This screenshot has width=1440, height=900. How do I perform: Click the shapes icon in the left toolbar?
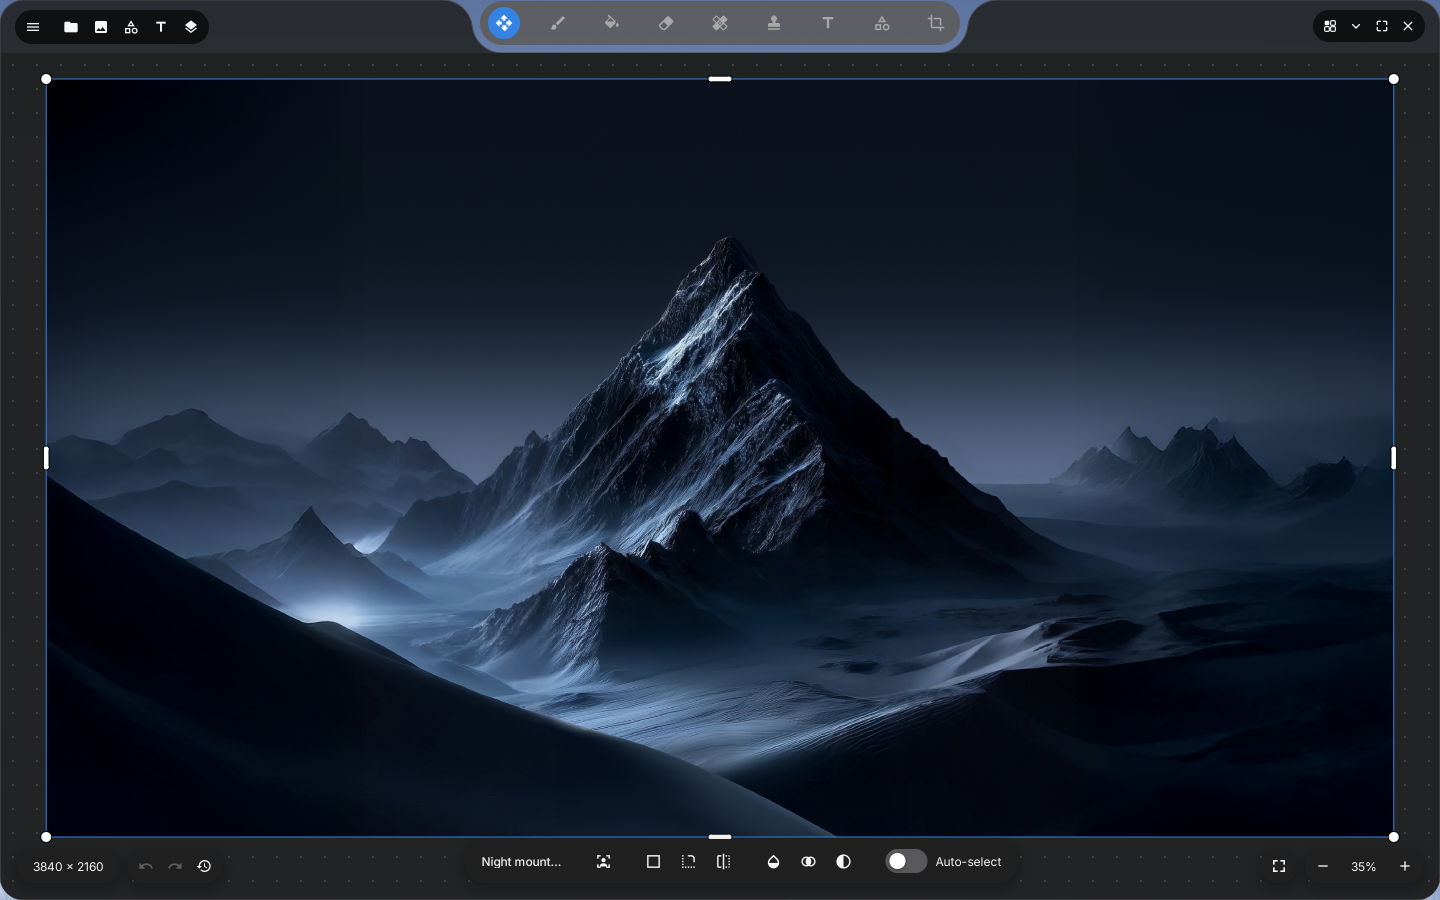pyautogui.click(x=131, y=27)
